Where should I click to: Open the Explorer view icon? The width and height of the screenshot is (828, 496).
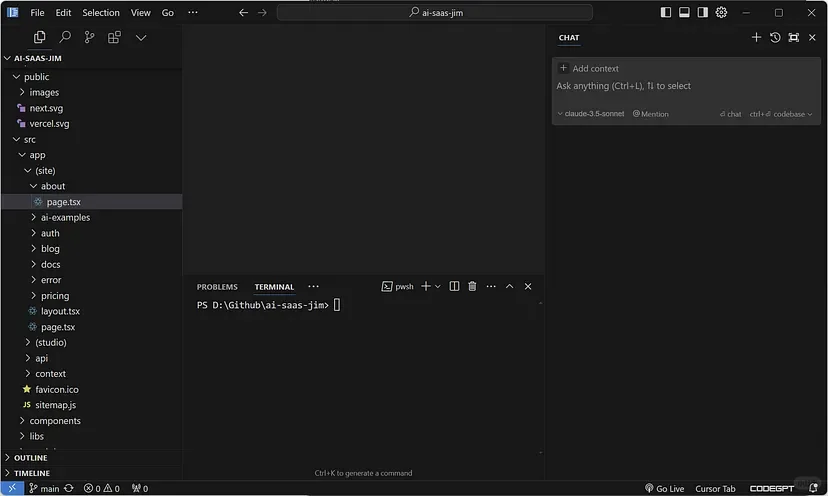pos(40,37)
